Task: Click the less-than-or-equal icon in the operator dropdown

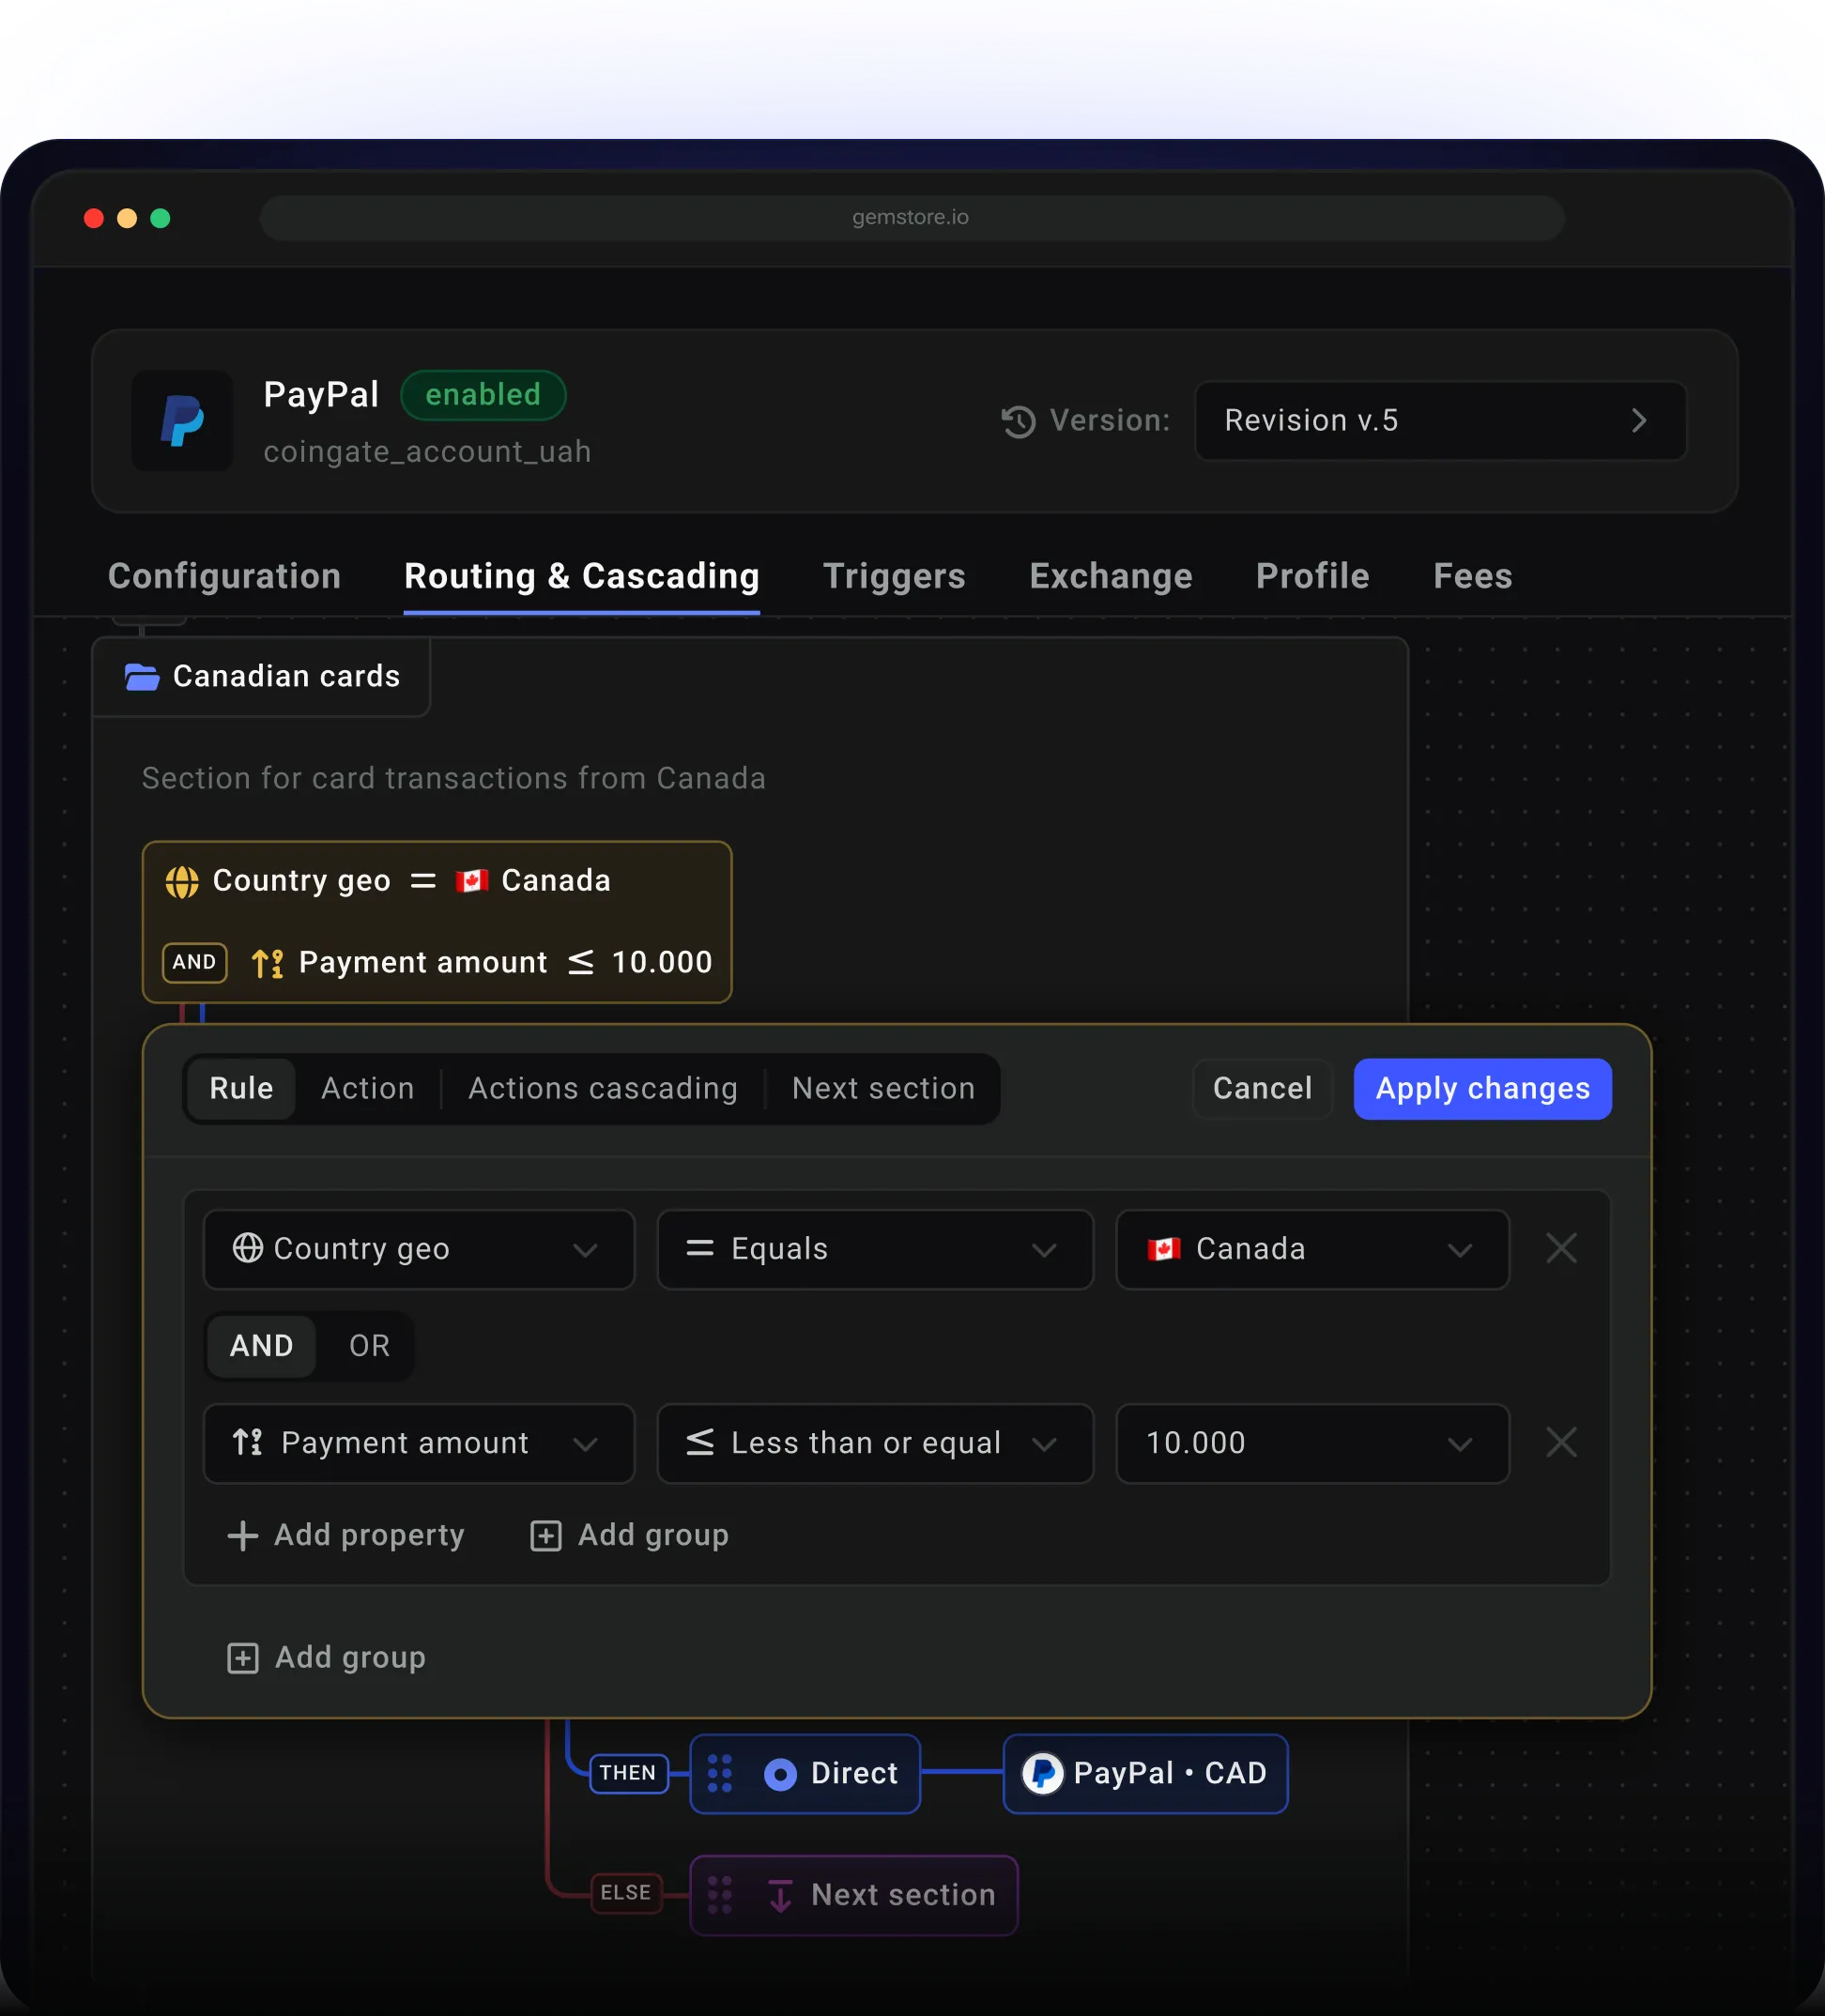Action: click(x=700, y=1442)
